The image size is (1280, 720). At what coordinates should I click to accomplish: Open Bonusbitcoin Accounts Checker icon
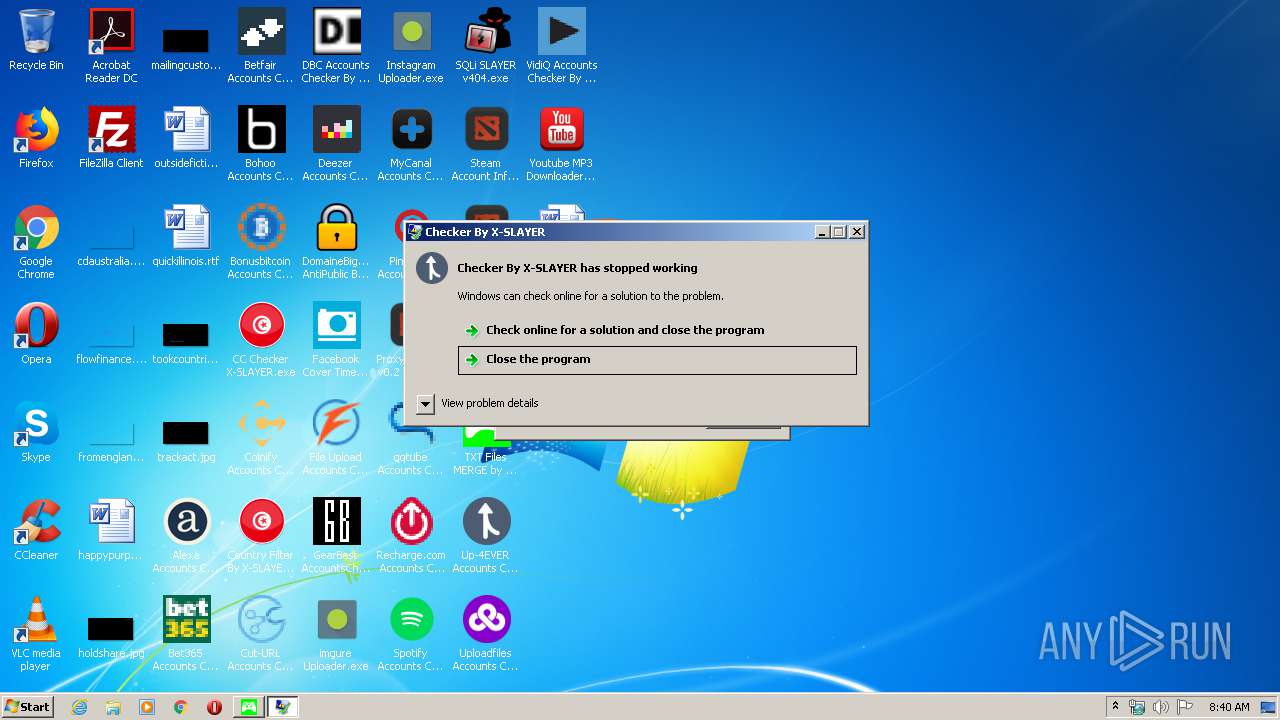(261, 242)
